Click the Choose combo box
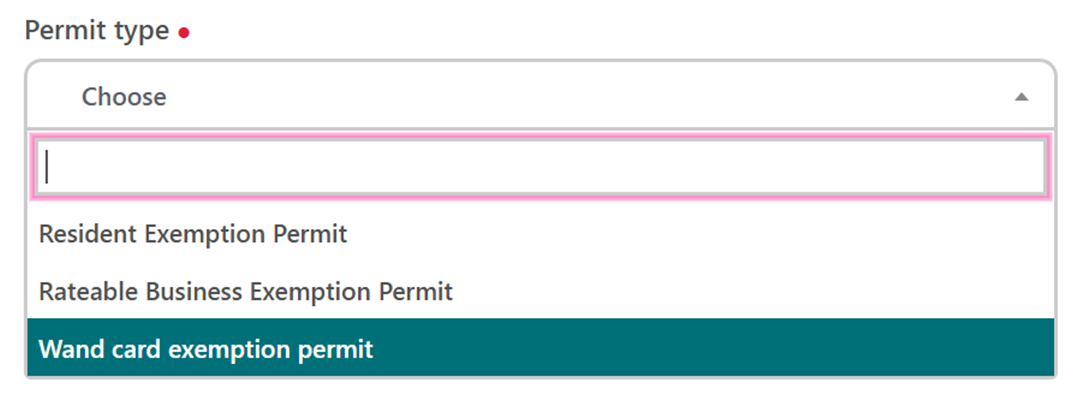 [x=540, y=96]
